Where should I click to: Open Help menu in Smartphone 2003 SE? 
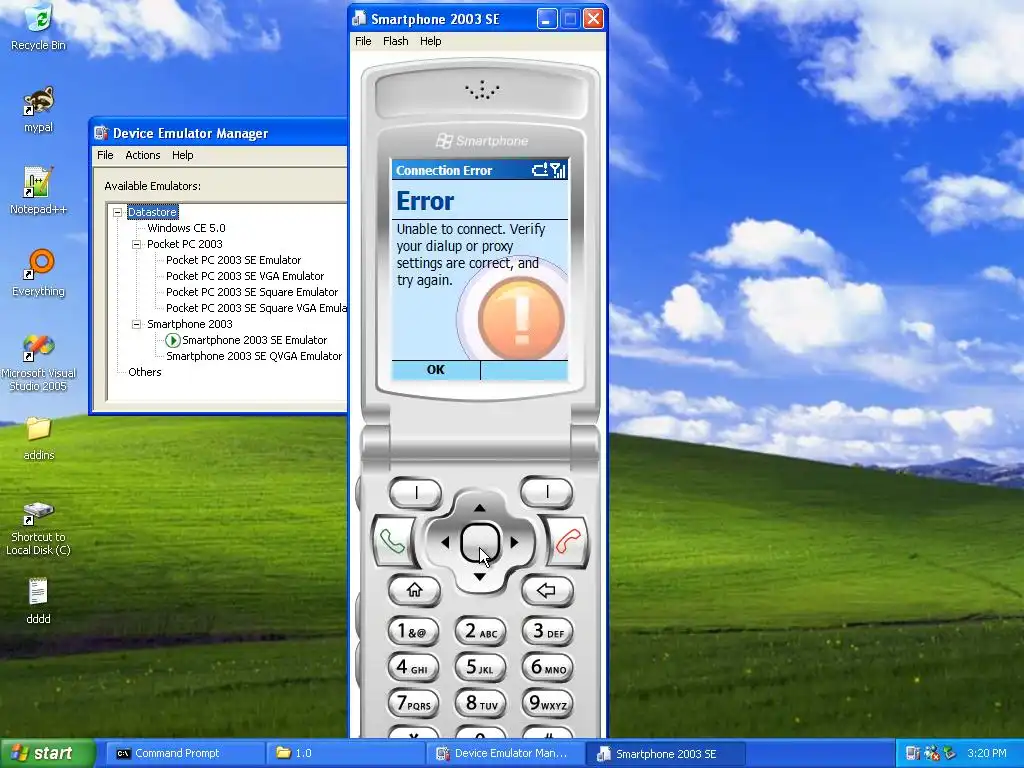(x=430, y=41)
